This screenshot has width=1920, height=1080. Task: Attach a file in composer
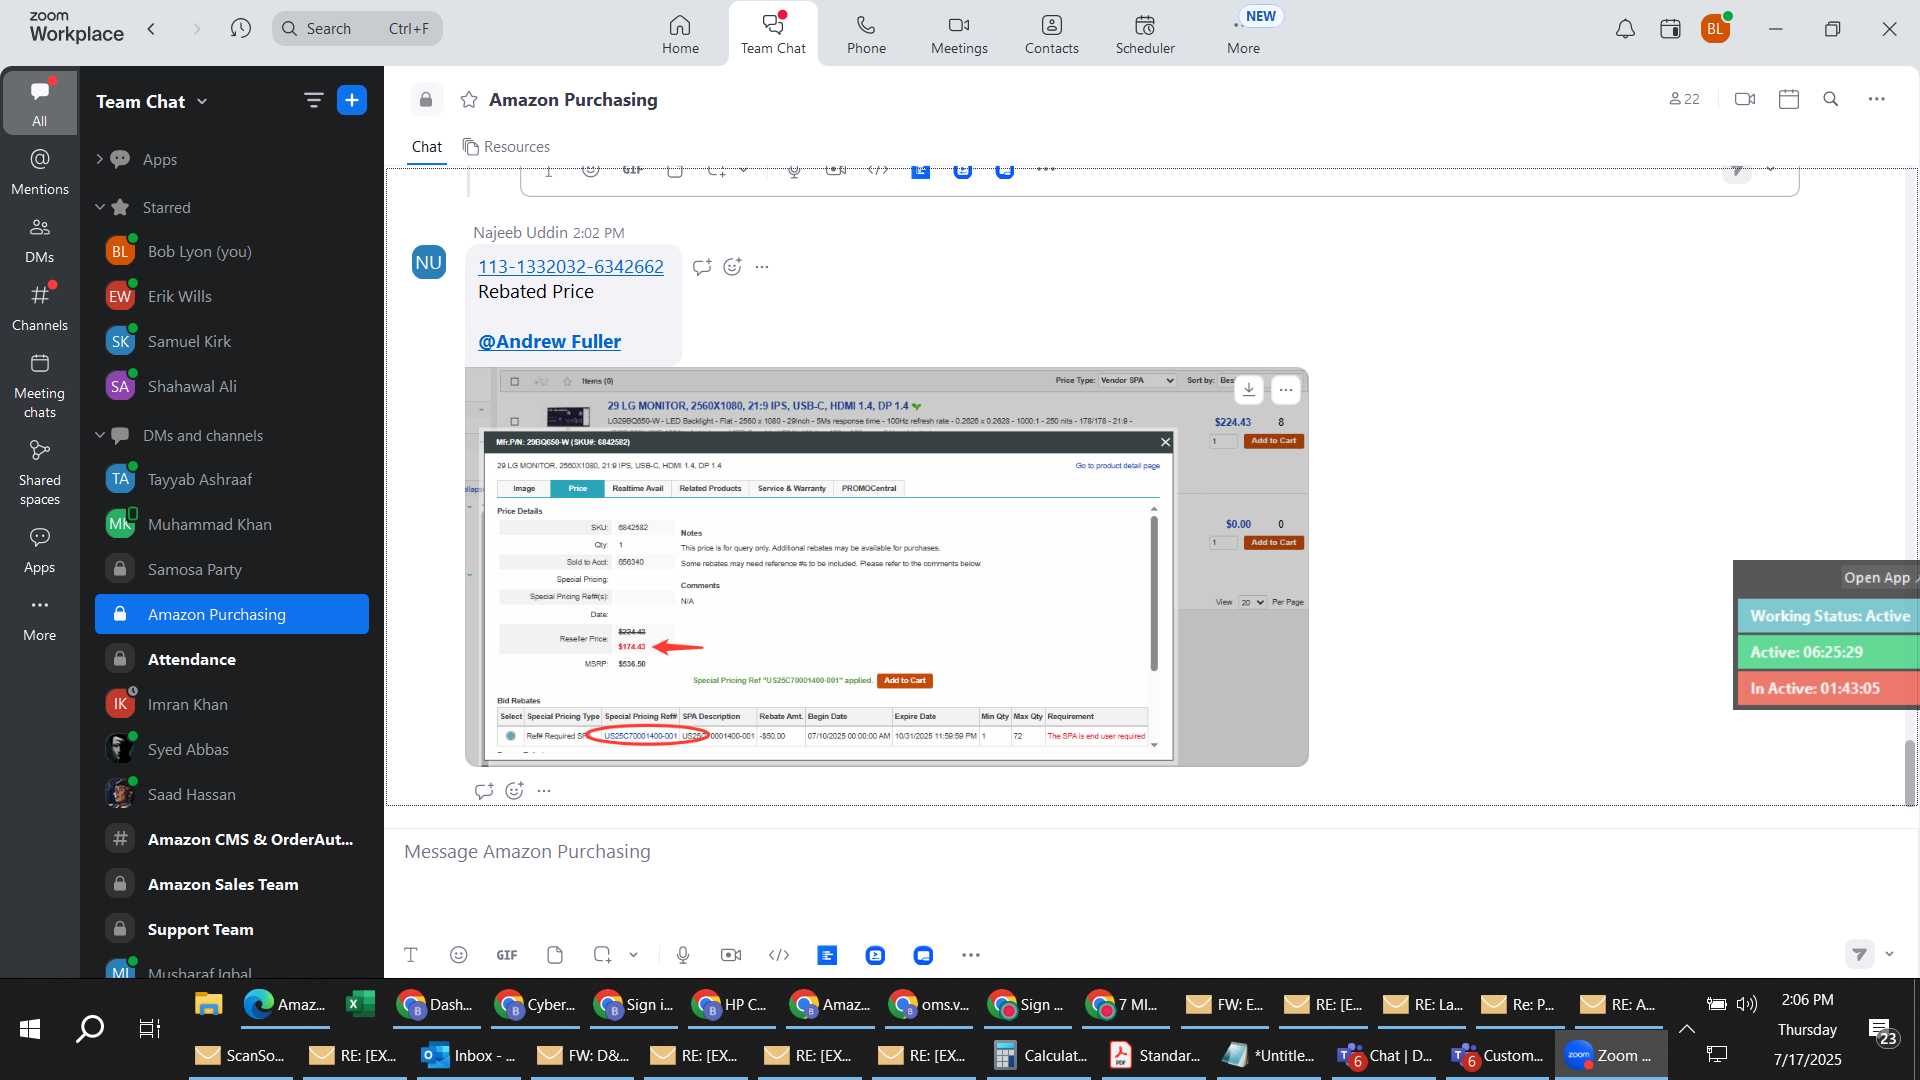point(555,955)
